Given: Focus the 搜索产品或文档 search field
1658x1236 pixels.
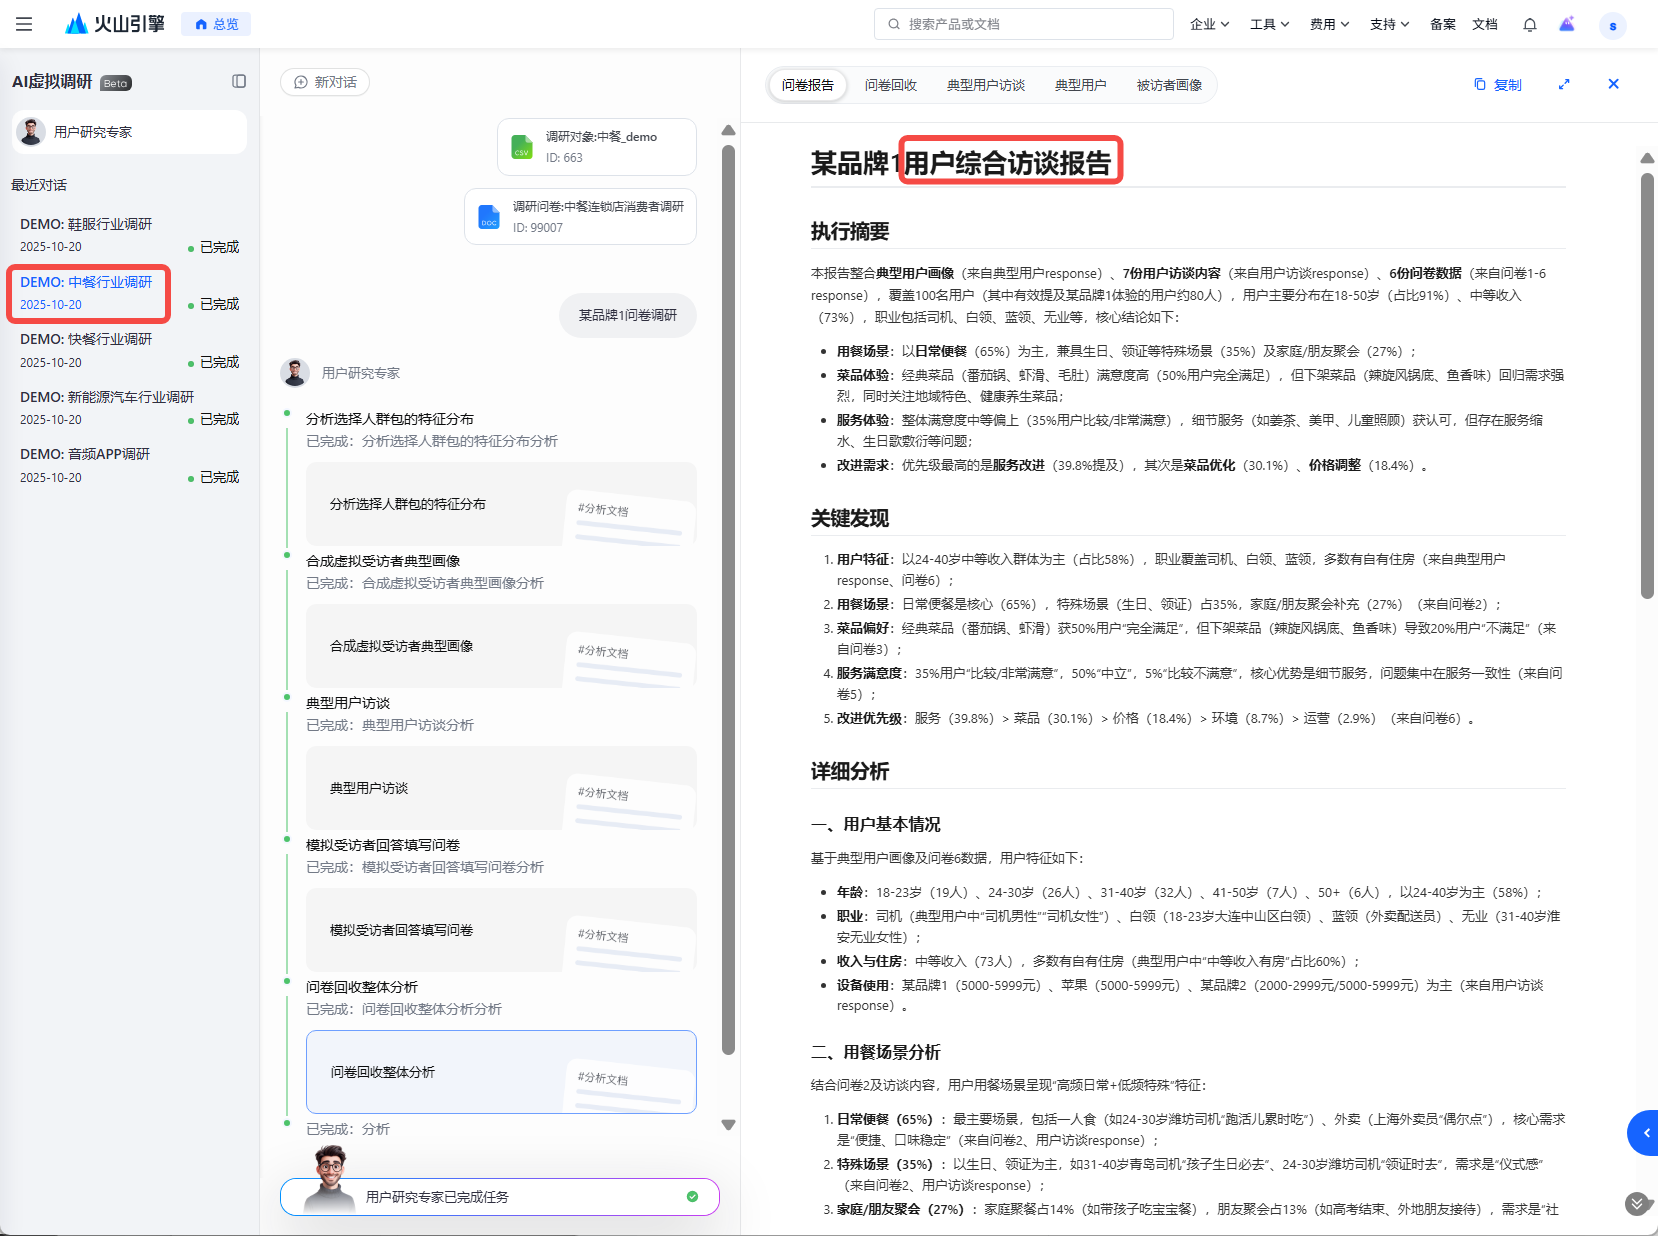Looking at the screenshot, I should tap(1024, 24).
